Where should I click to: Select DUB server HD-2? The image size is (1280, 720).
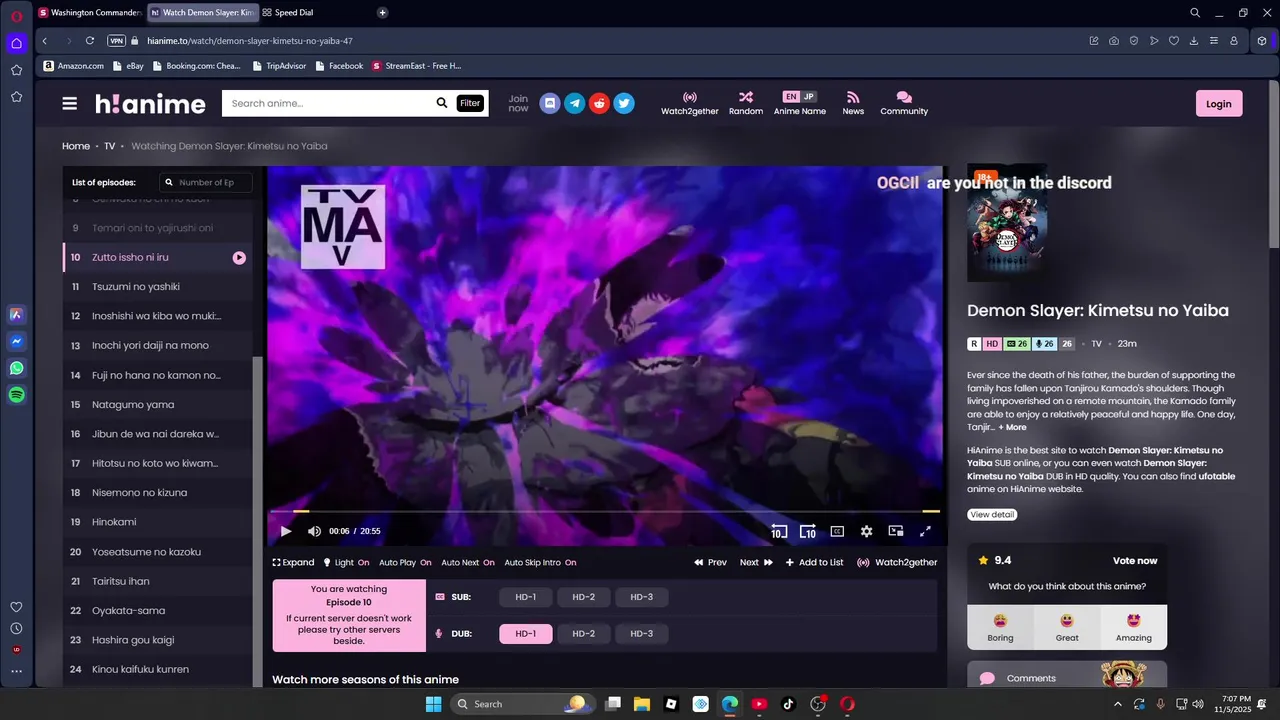click(x=584, y=634)
